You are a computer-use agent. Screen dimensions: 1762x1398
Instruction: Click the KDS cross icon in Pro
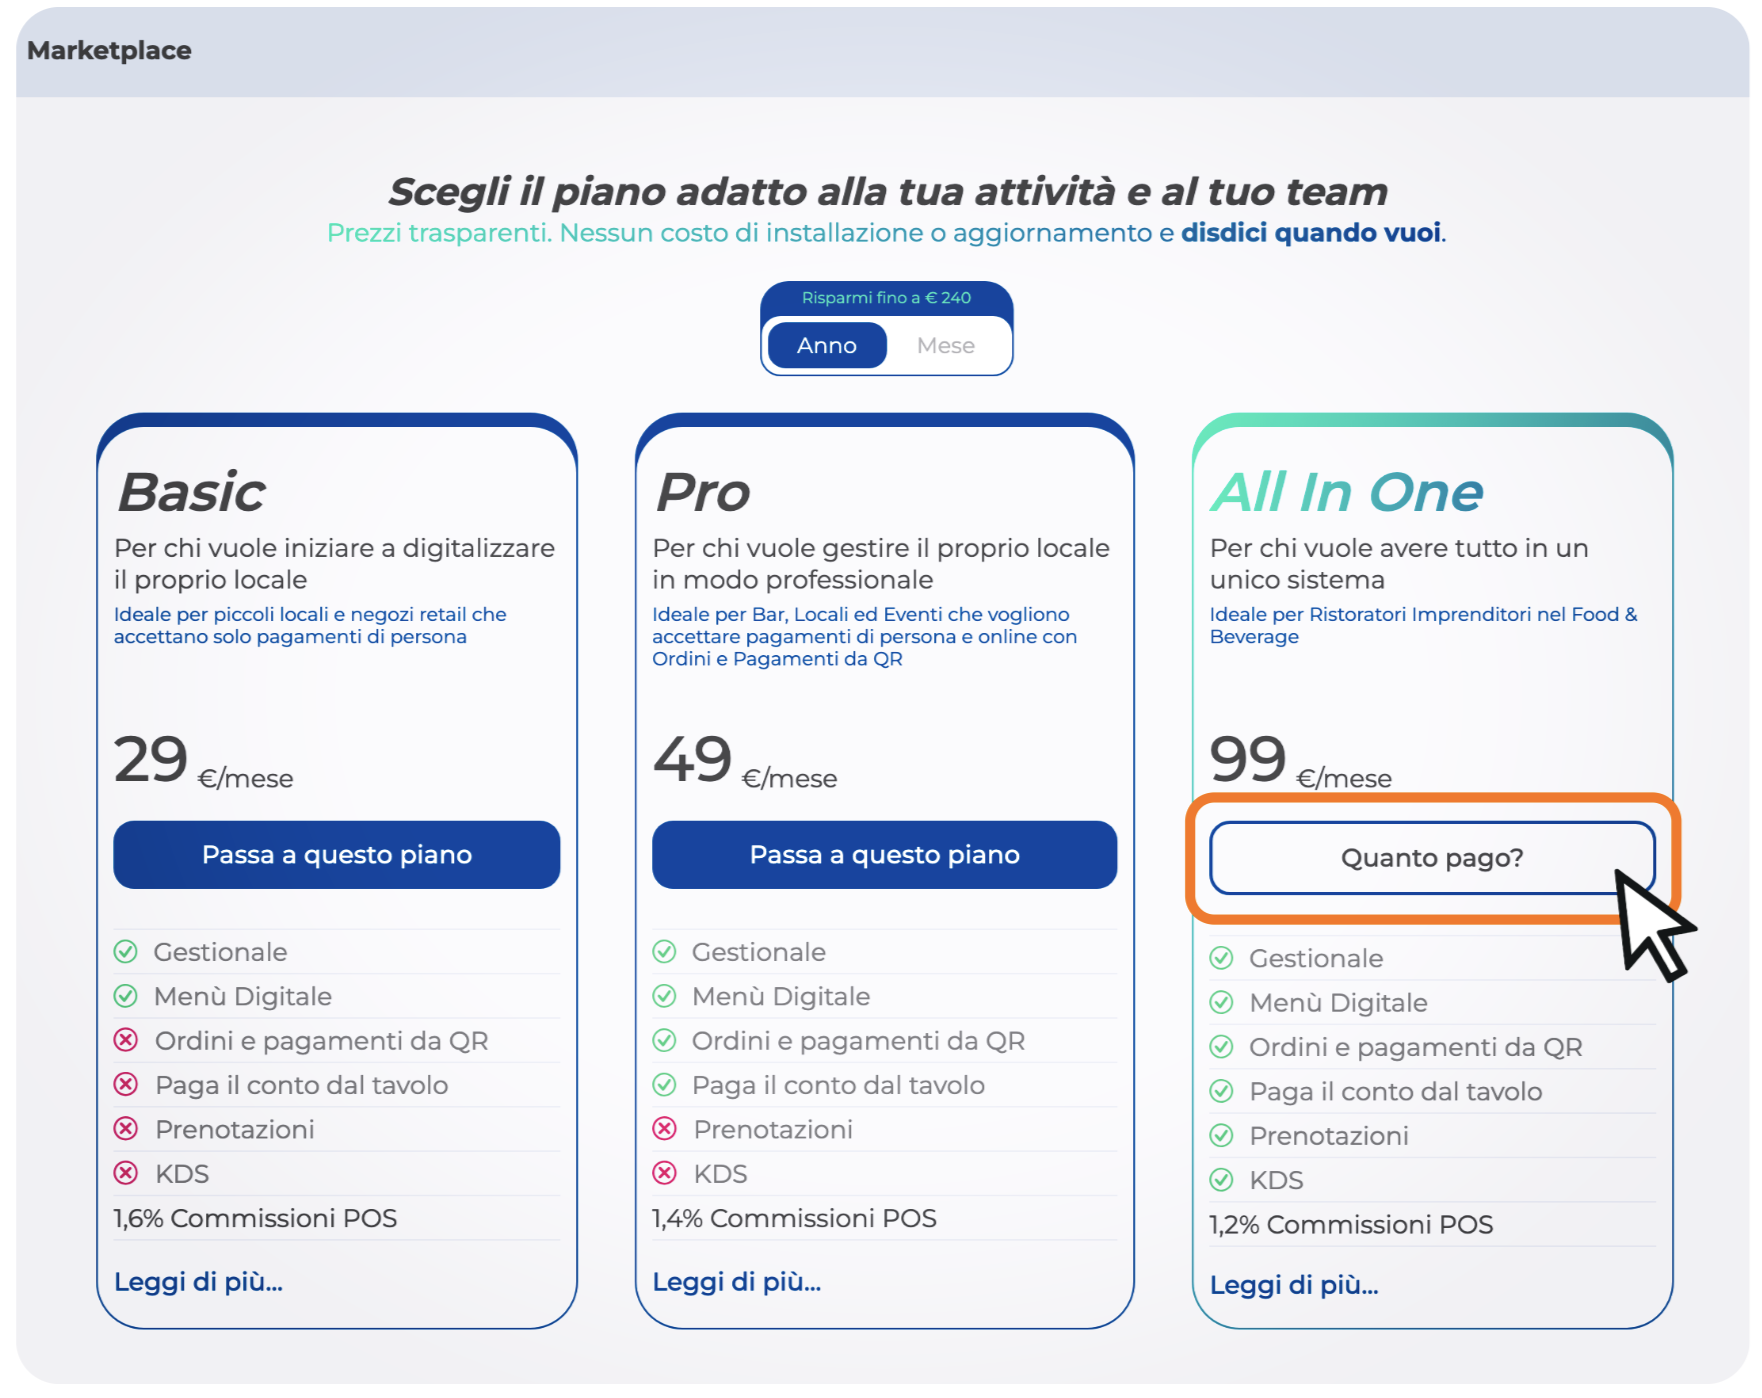(665, 1173)
